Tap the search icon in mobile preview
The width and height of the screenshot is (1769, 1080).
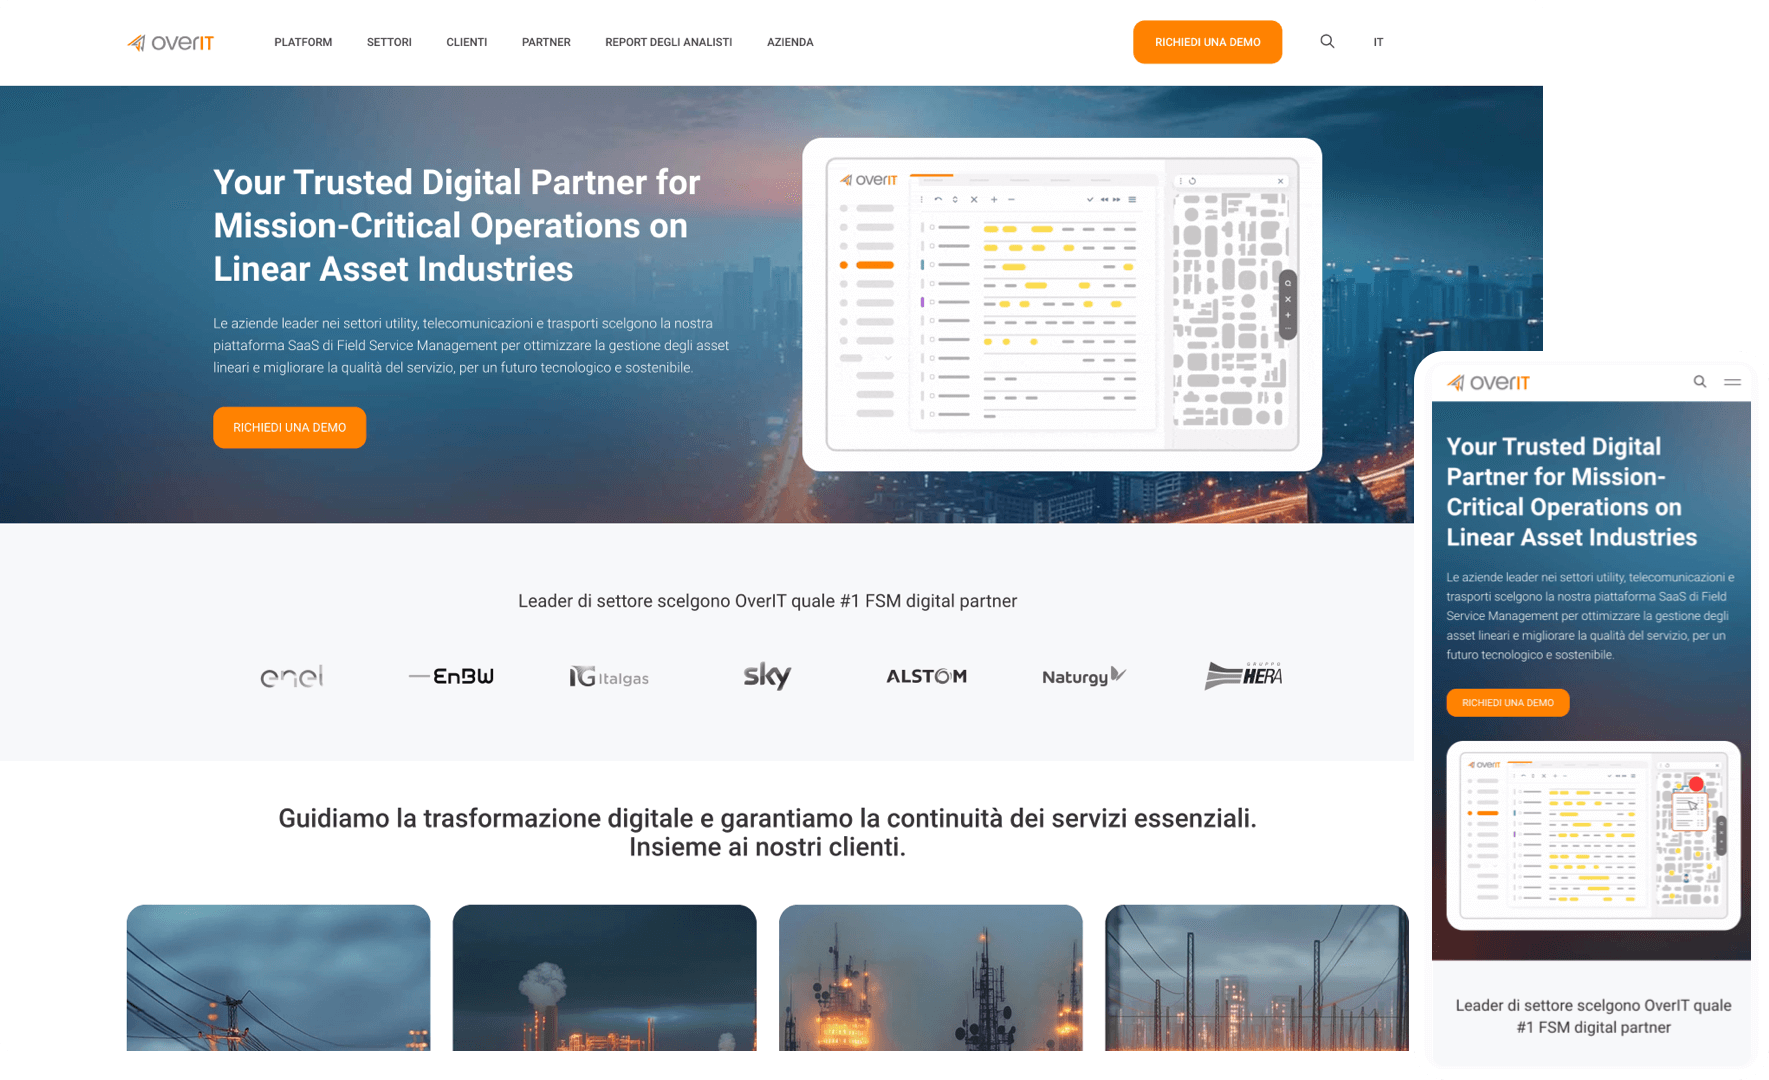tap(1699, 381)
